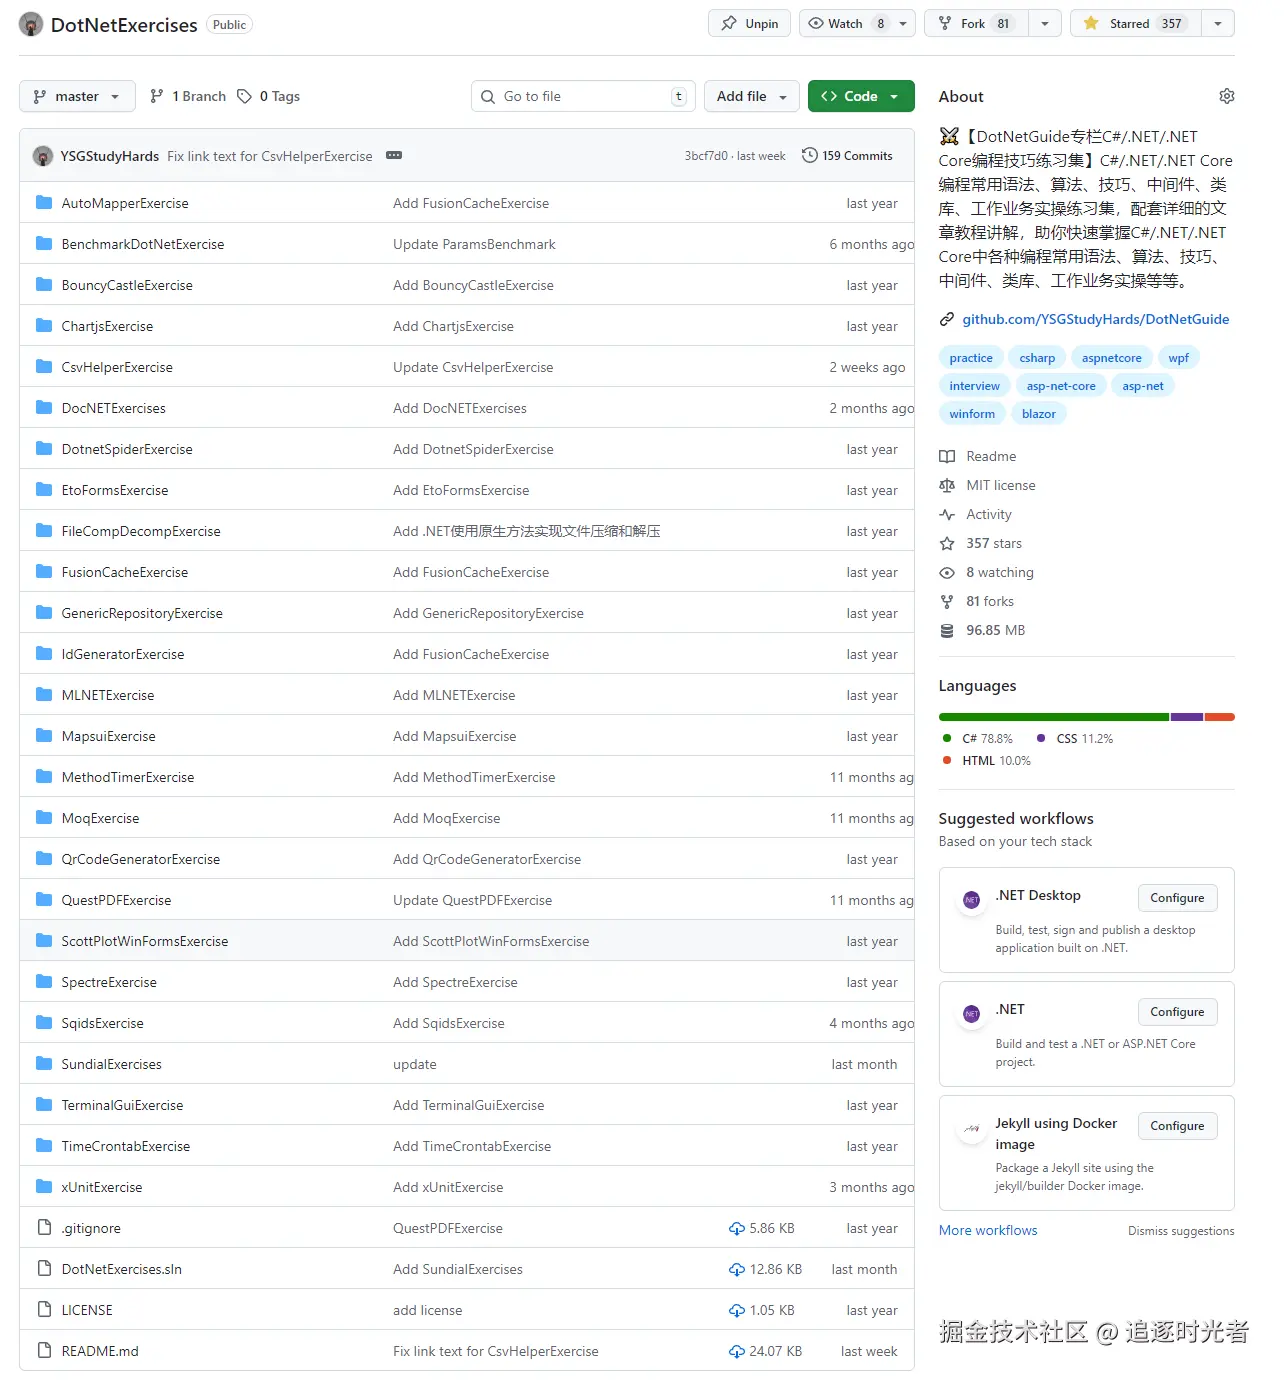
Task: Click the purple CSS segment of language bar
Action: tap(1187, 717)
